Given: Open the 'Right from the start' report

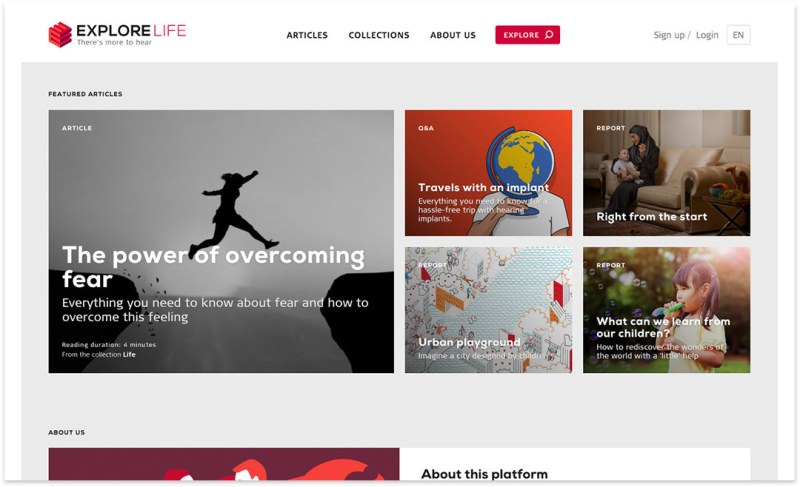Looking at the screenshot, I should [x=666, y=173].
